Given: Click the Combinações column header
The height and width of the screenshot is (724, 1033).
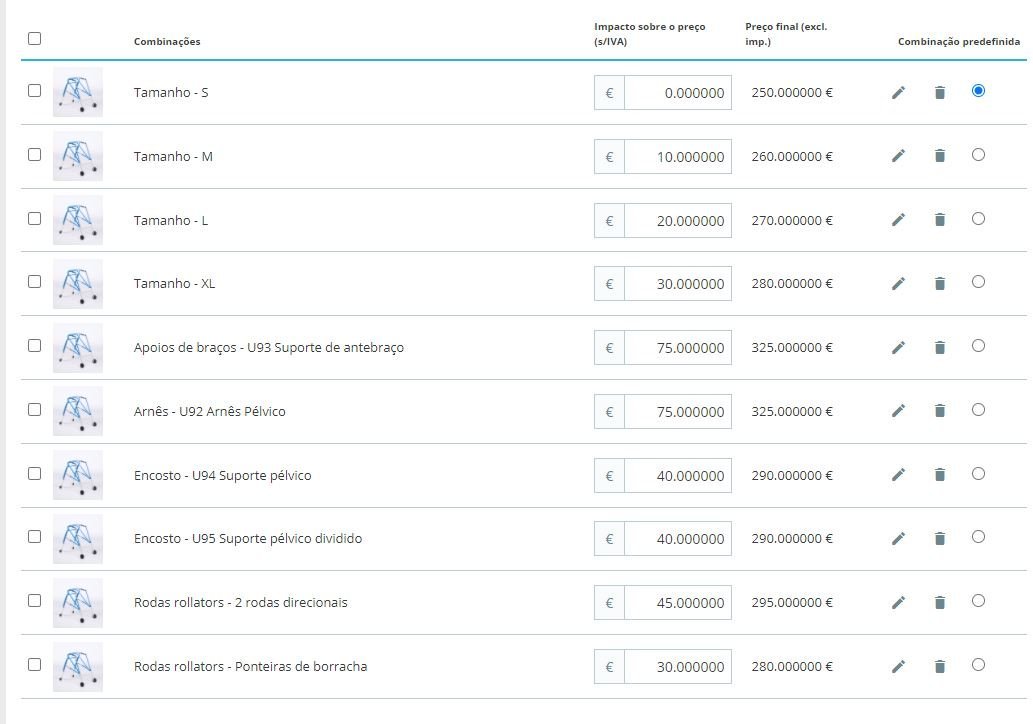Looking at the screenshot, I should (167, 42).
